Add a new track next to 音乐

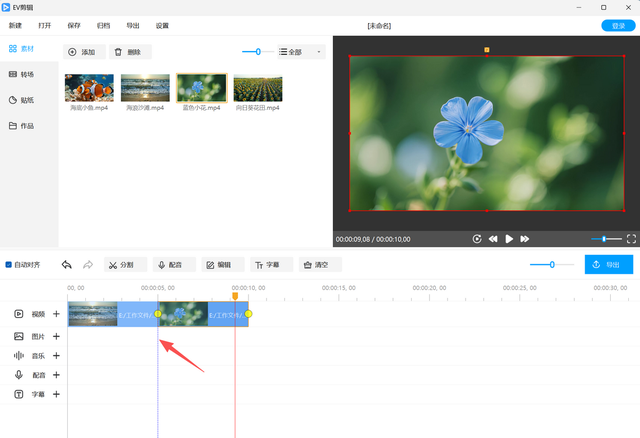[x=56, y=356]
